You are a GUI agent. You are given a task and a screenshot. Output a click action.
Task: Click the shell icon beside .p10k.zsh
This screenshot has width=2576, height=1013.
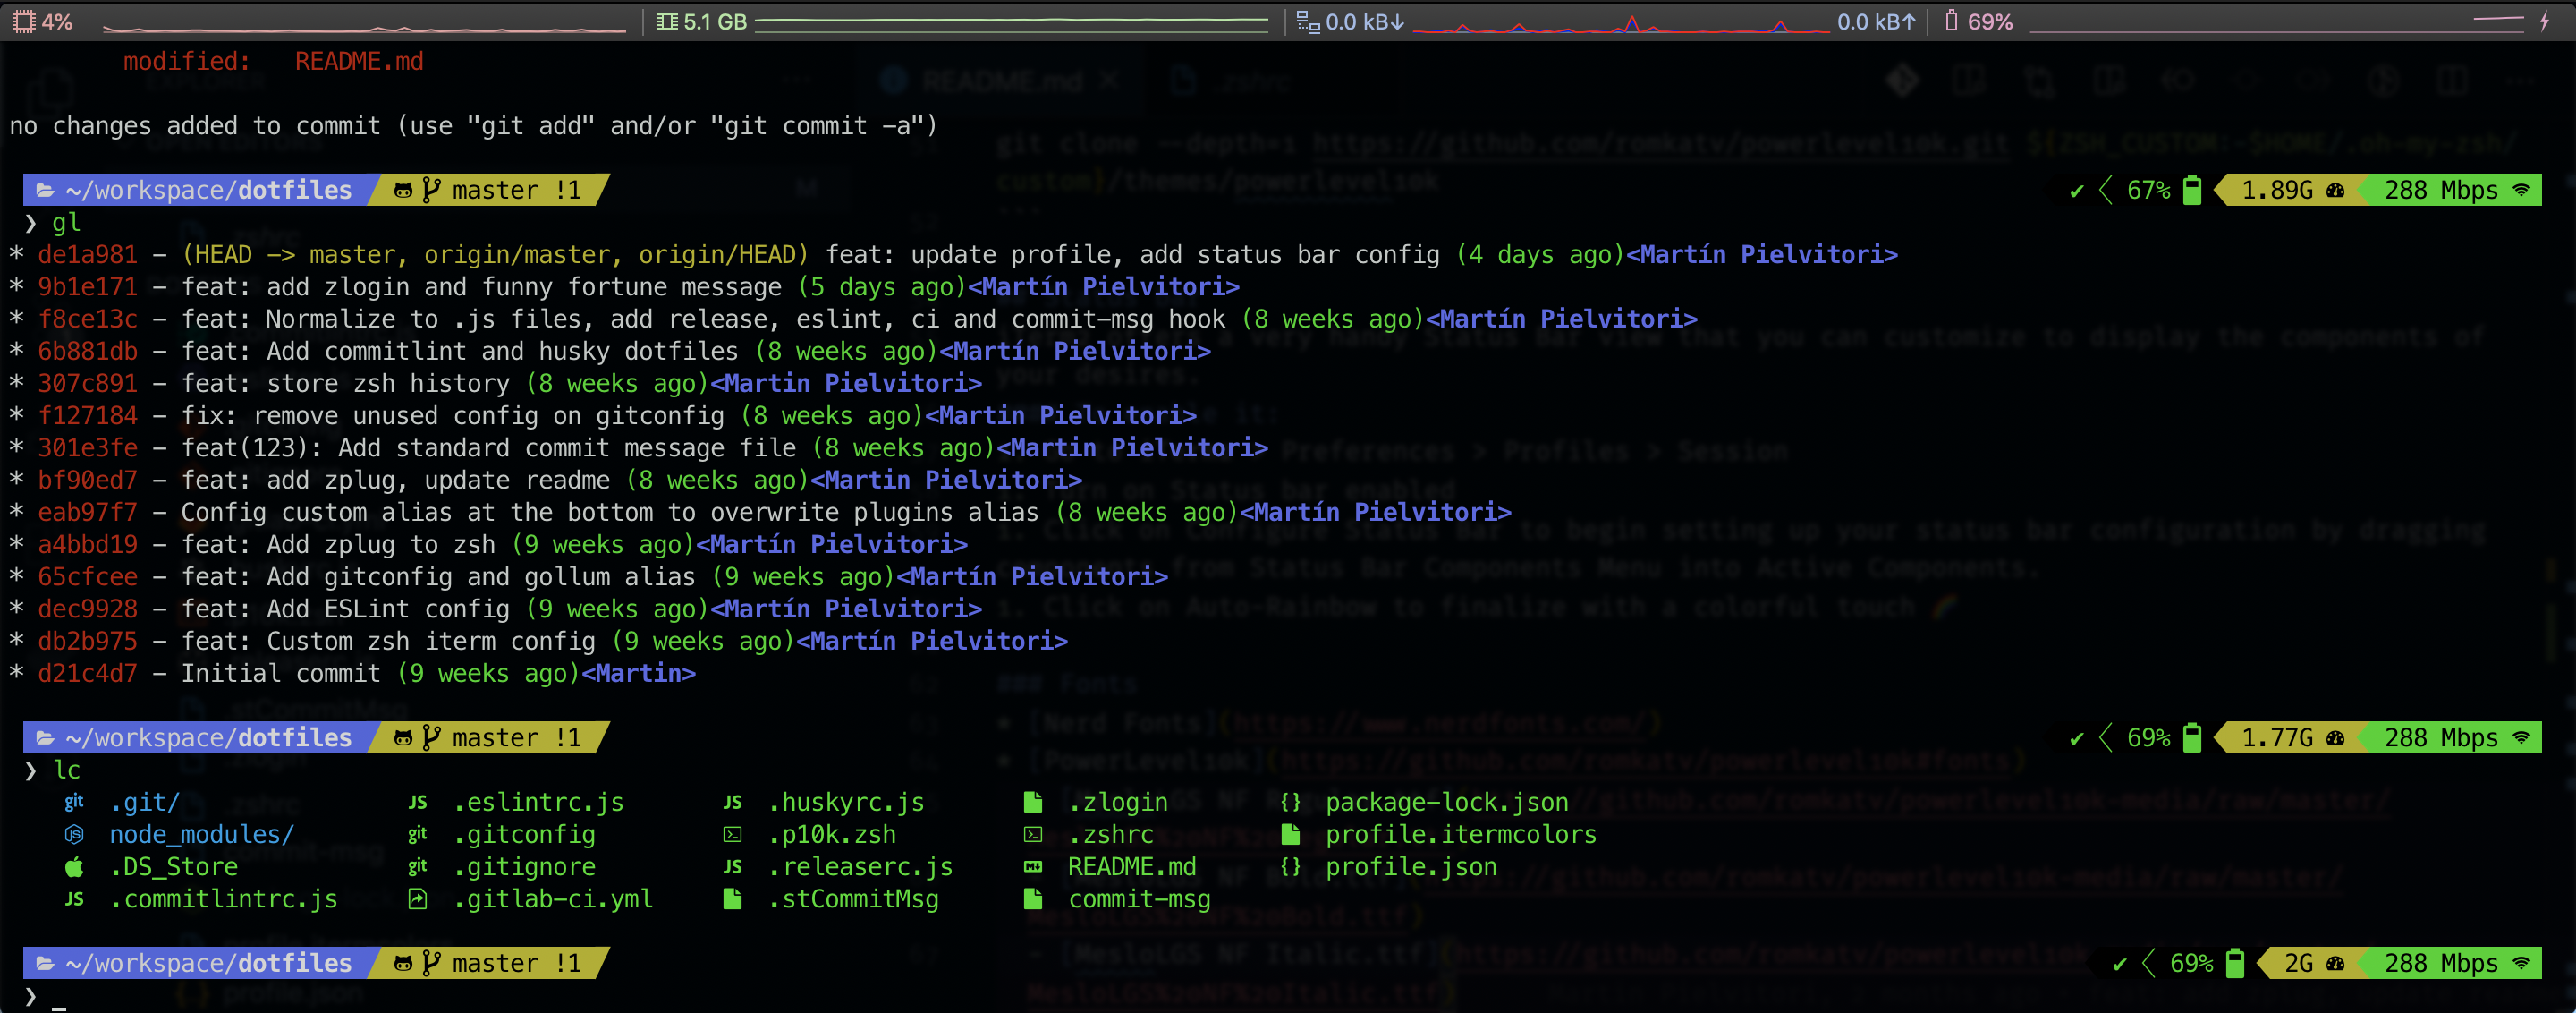[x=733, y=834]
